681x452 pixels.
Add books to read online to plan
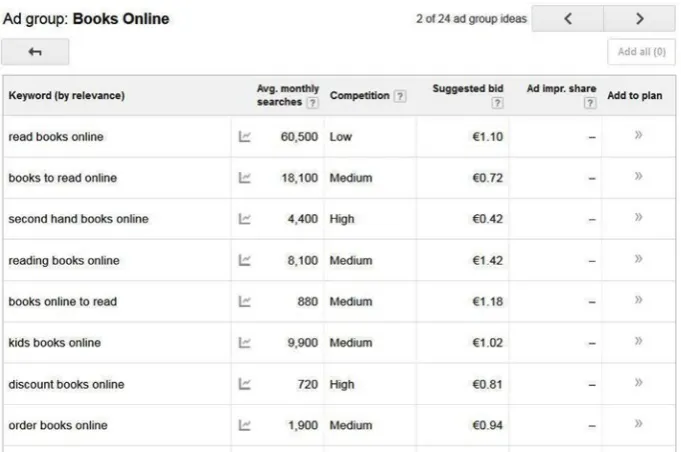tap(638, 176)
